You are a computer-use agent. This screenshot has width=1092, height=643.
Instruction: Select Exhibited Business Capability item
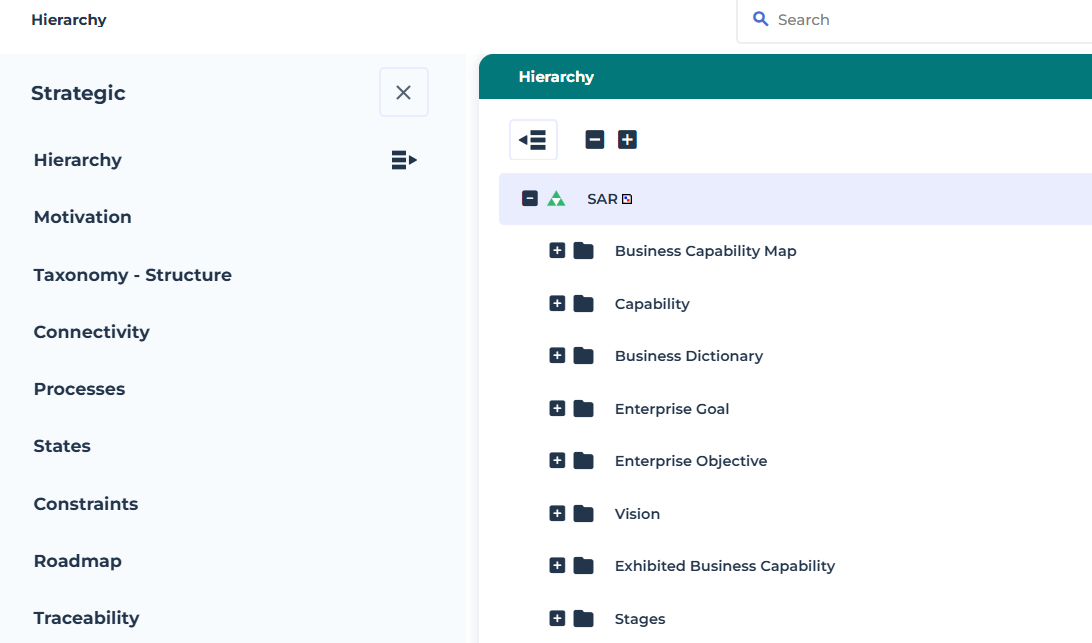724,566
